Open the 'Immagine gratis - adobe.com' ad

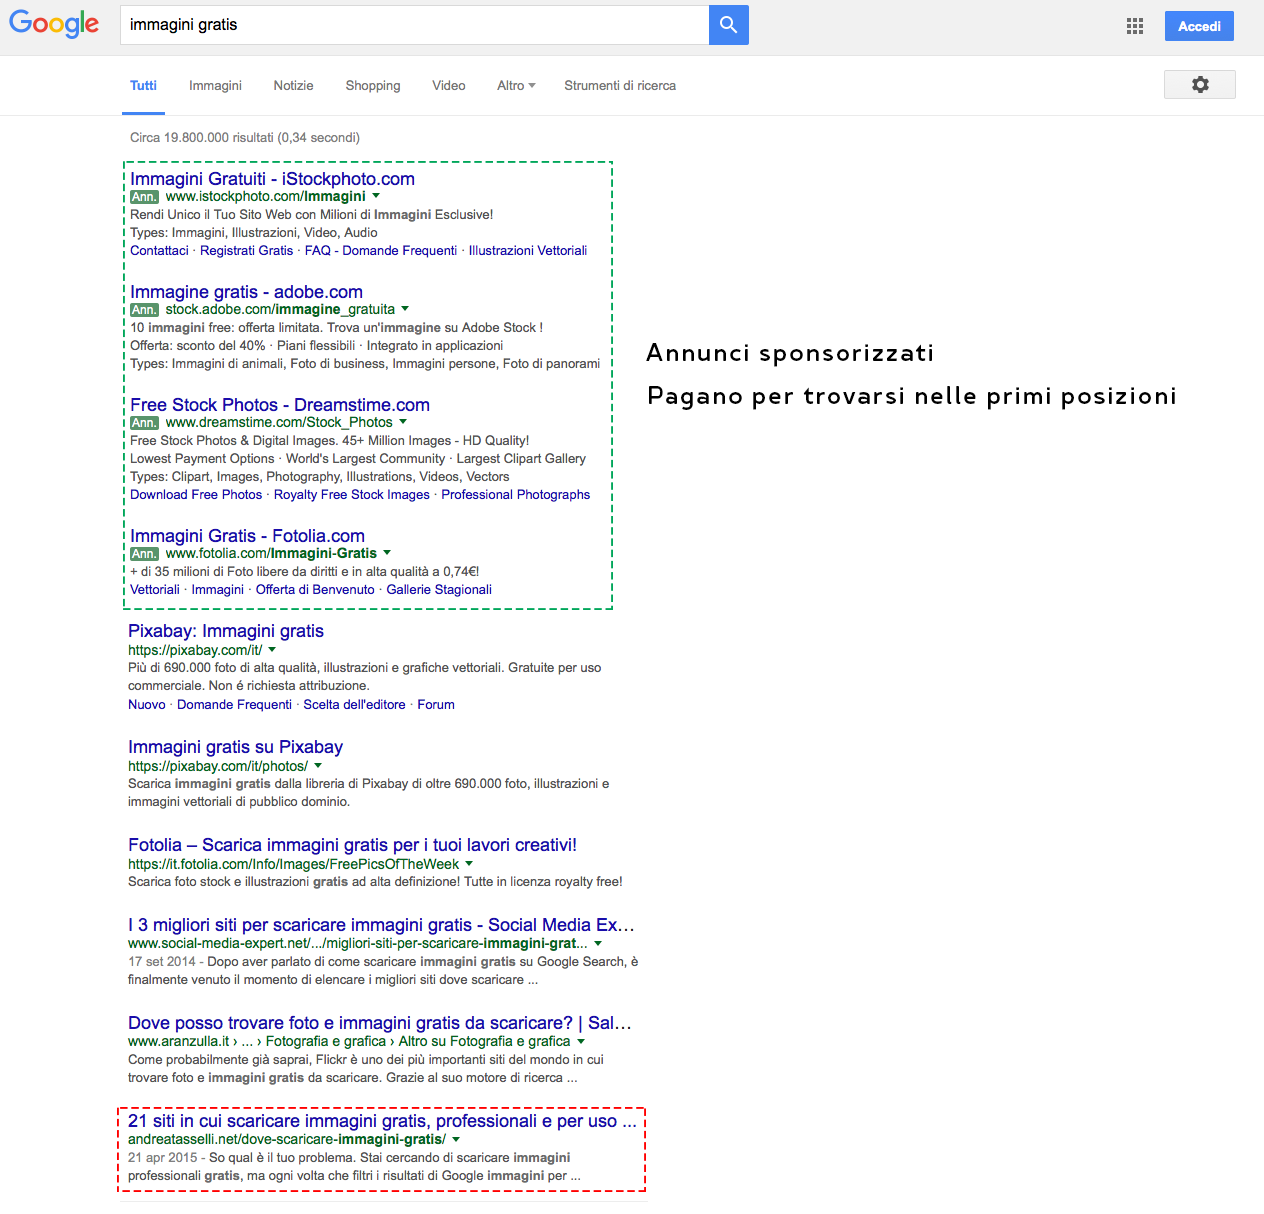coord(246,292)
